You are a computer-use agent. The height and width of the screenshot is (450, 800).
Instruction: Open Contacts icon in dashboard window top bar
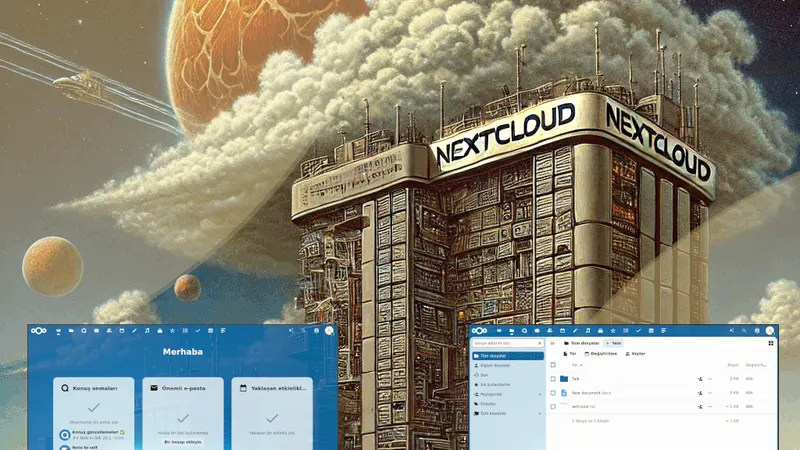pyautogui.click(x=109, y=331)
